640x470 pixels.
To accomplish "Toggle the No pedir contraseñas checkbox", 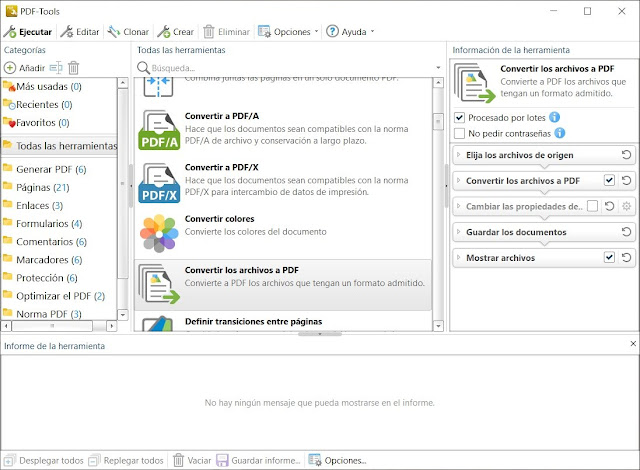I will pyautogui.click(x=460, y=133).
